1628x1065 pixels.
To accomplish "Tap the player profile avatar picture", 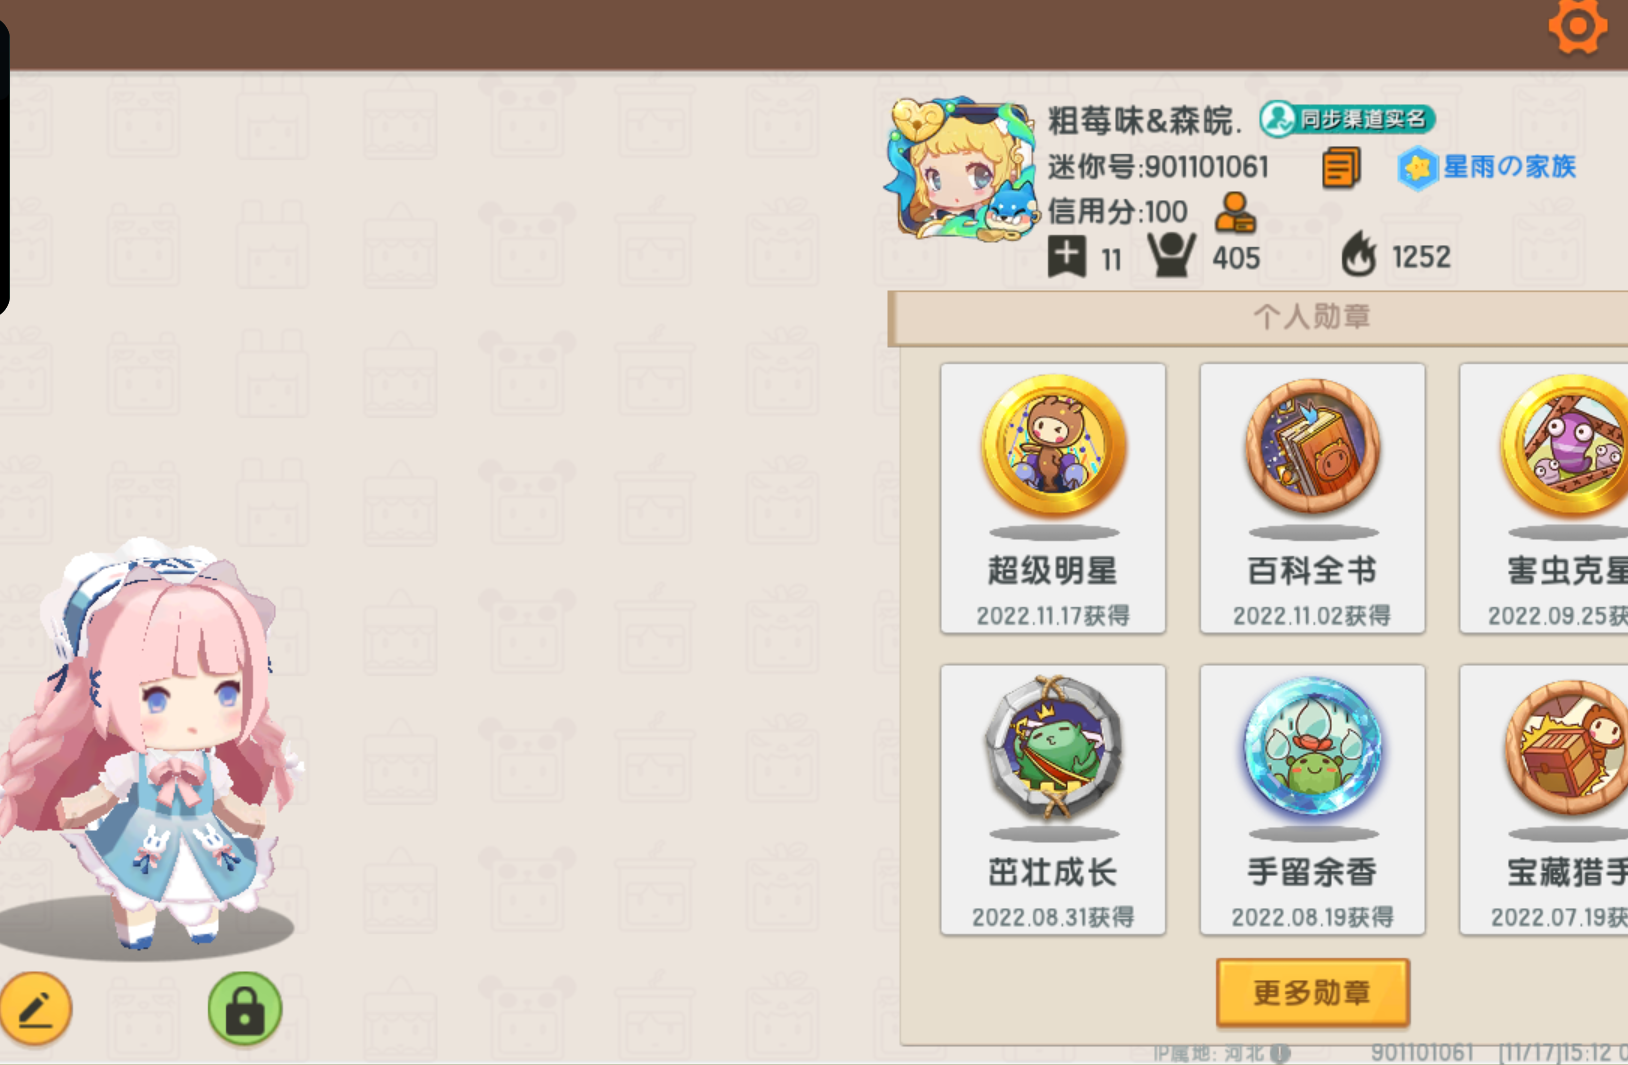I will (962, 168).
